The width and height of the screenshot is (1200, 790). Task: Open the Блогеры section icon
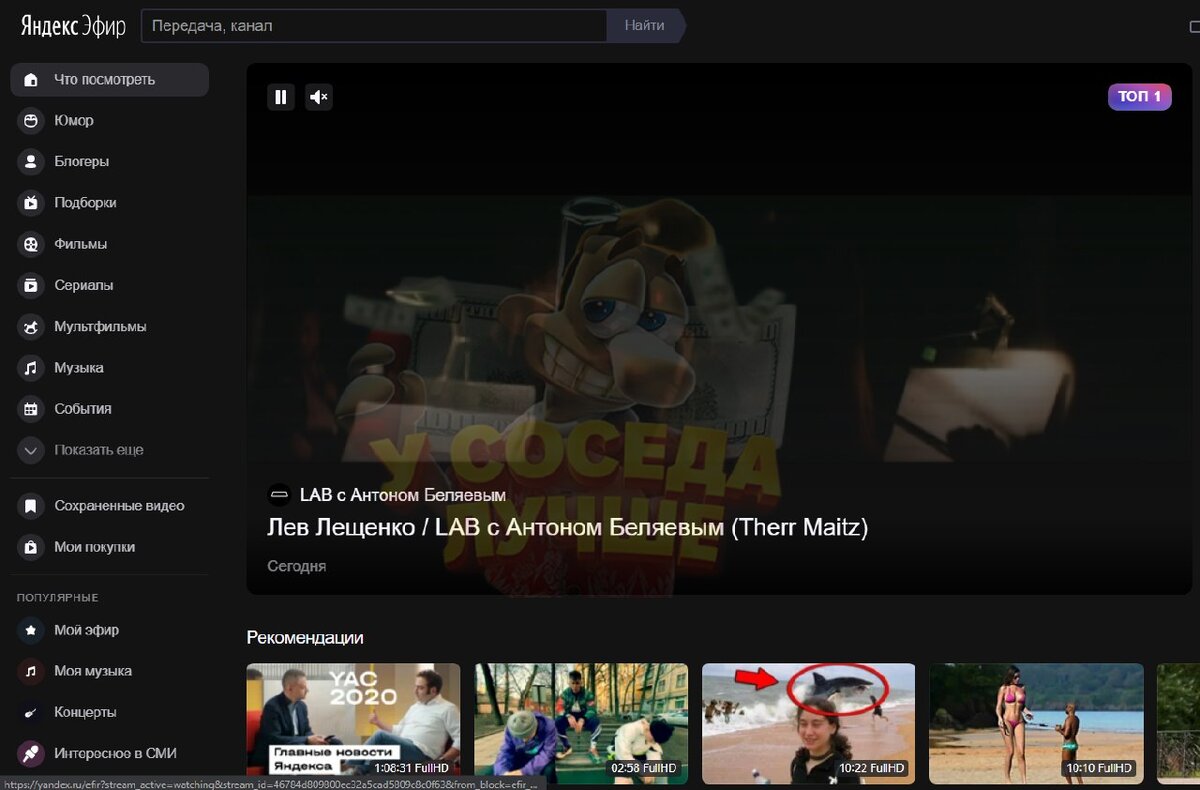(31, 162)
